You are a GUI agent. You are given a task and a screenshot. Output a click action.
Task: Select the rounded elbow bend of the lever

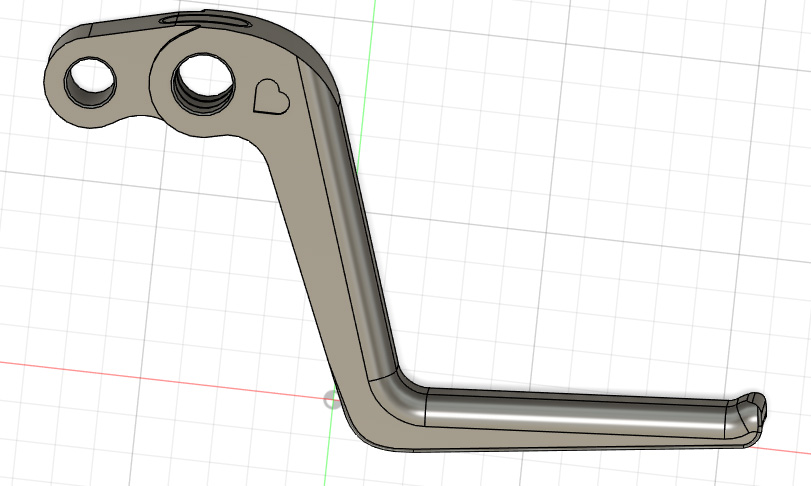click(398, 401)
